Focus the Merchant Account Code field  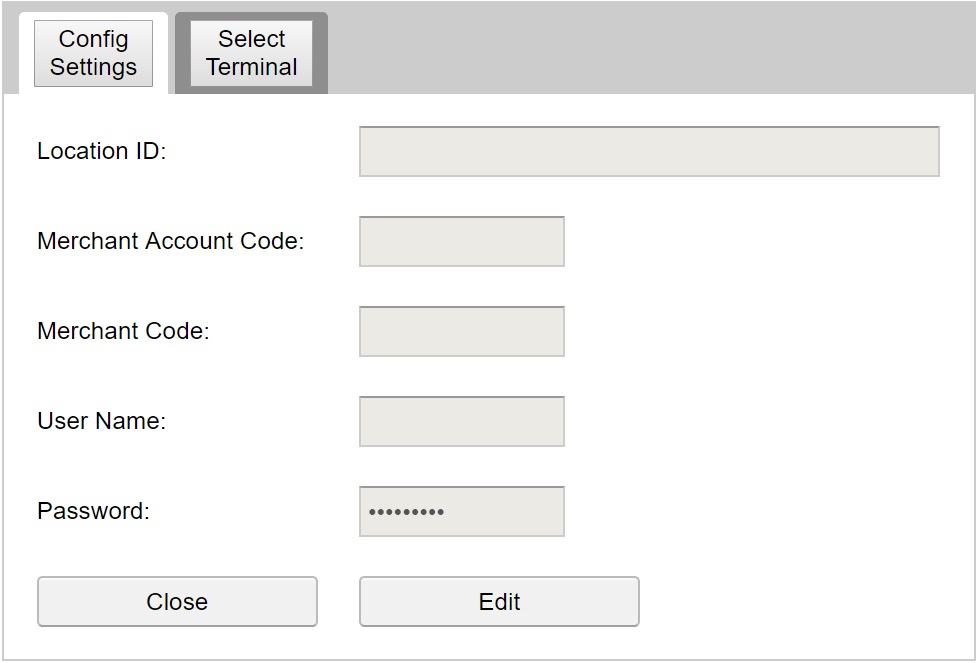(461, 242)
